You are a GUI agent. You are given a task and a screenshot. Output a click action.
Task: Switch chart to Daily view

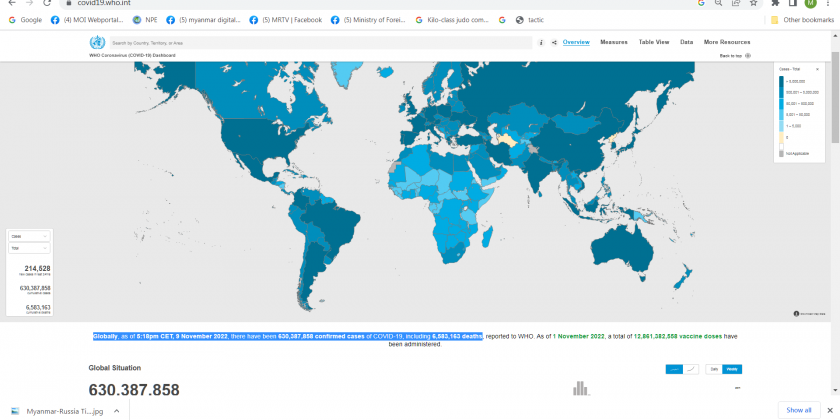click(x=714, y=369)
